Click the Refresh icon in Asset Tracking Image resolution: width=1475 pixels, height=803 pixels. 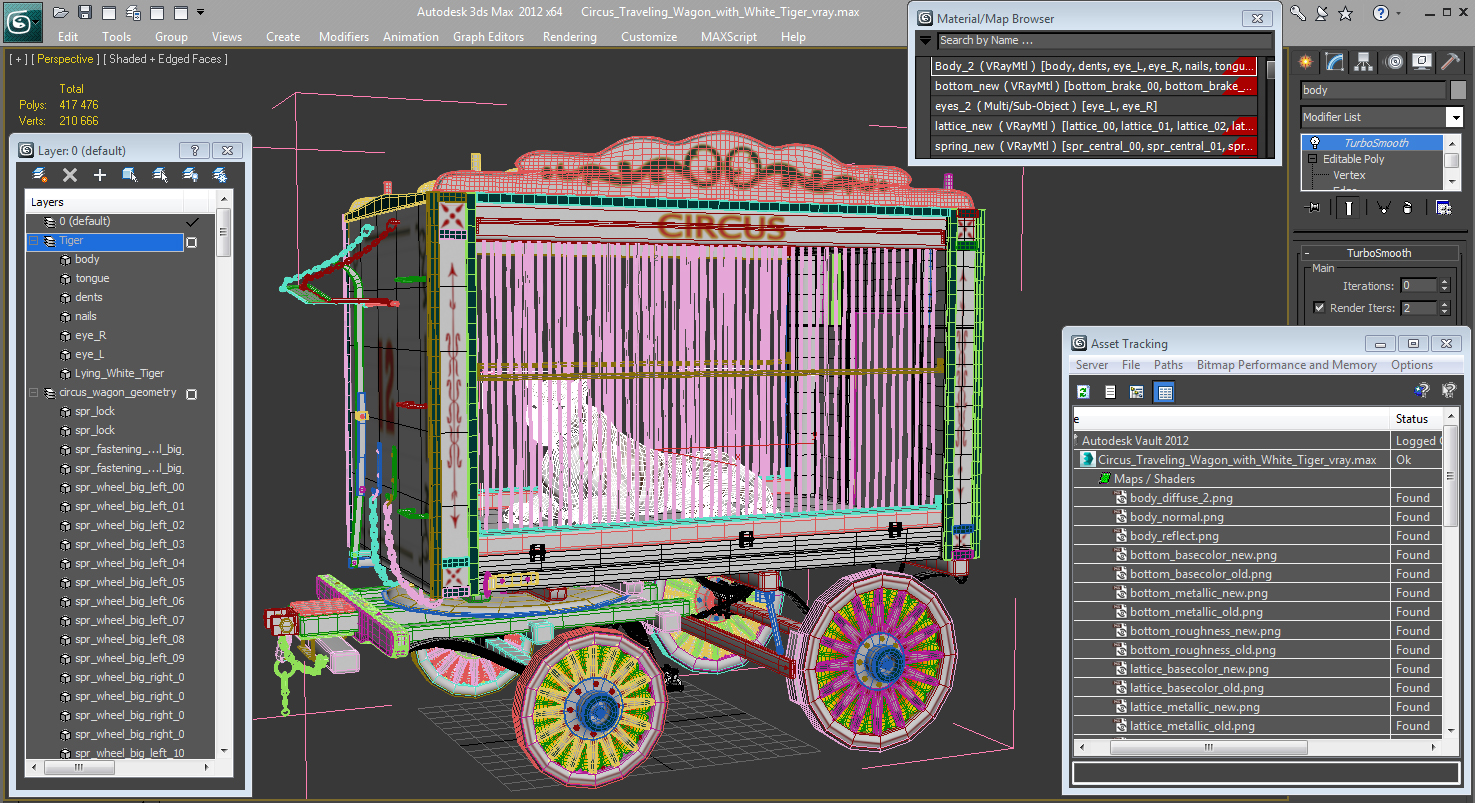click(1083, 392)
